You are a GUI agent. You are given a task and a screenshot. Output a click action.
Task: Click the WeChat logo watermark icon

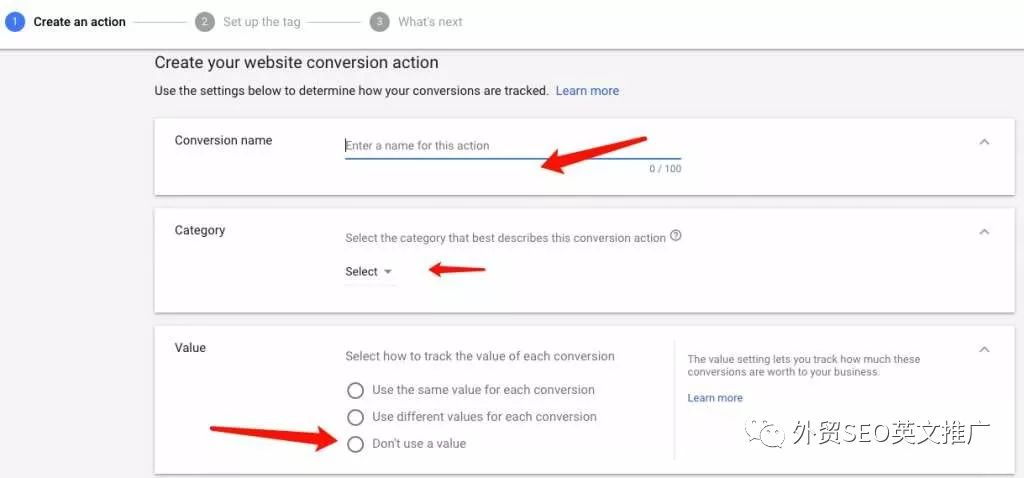[x=766, y=433]
